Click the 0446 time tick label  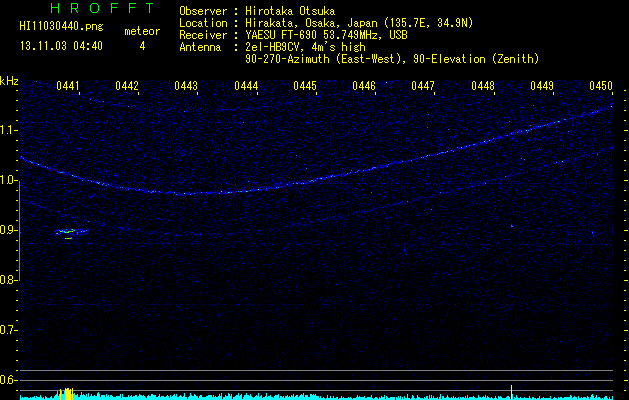[364, 86]
